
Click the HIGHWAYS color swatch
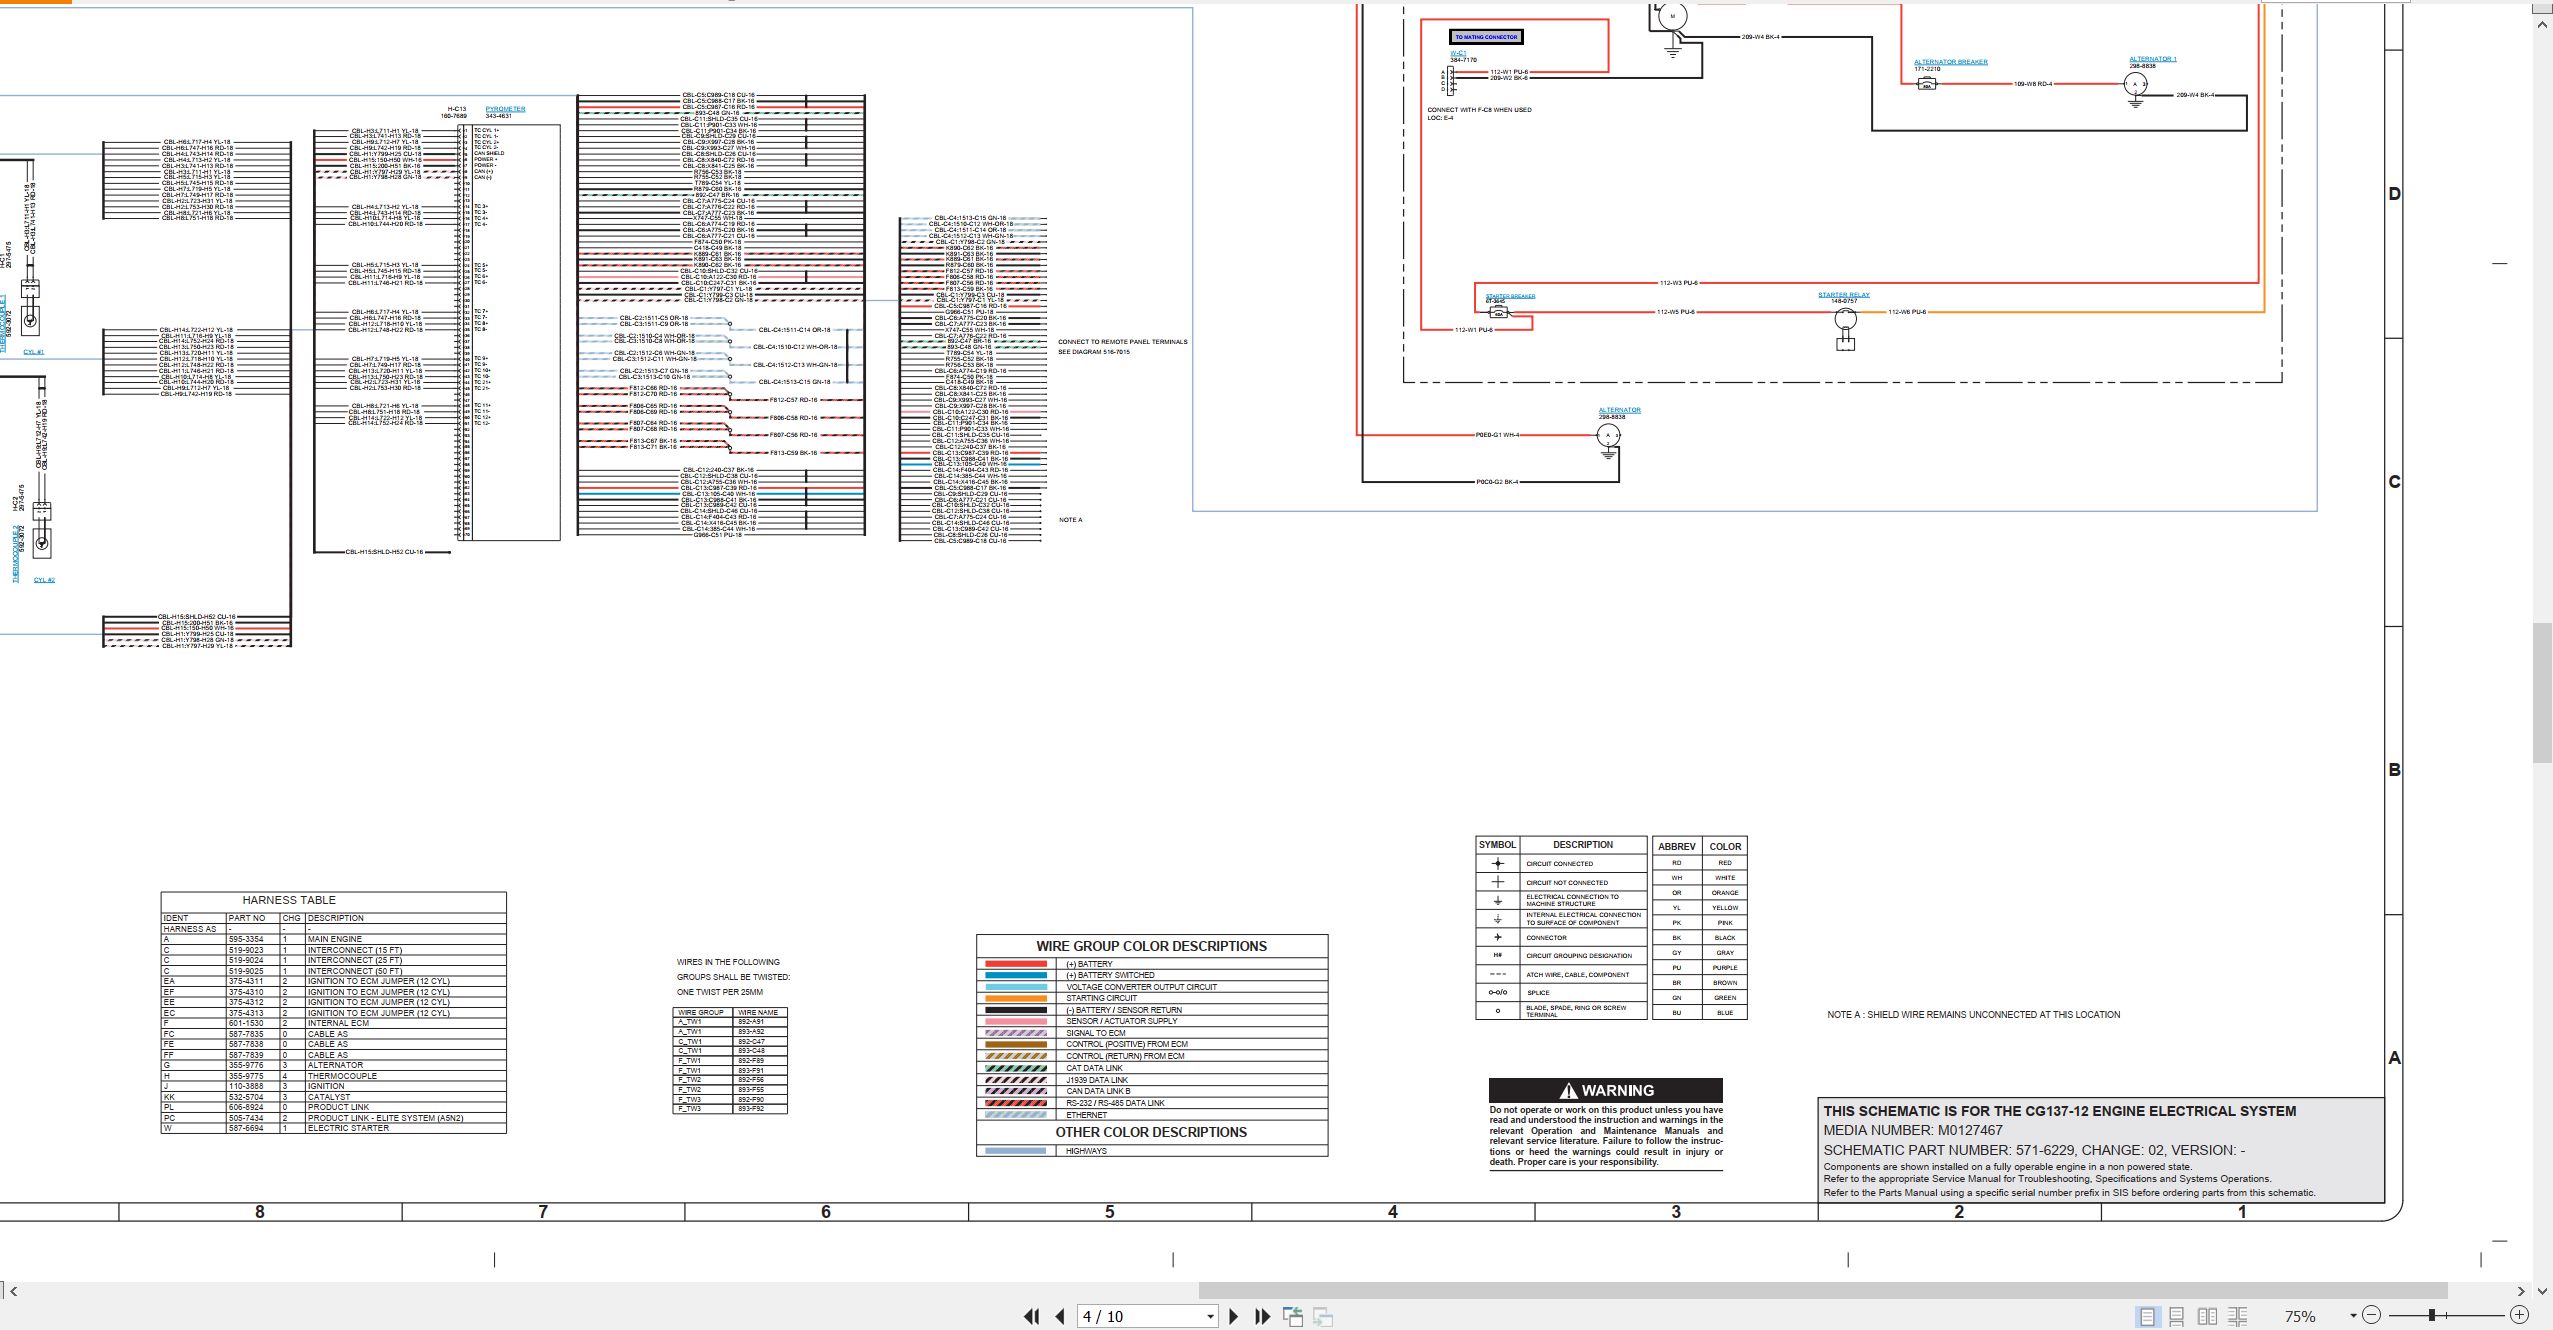point(1015,1151)
